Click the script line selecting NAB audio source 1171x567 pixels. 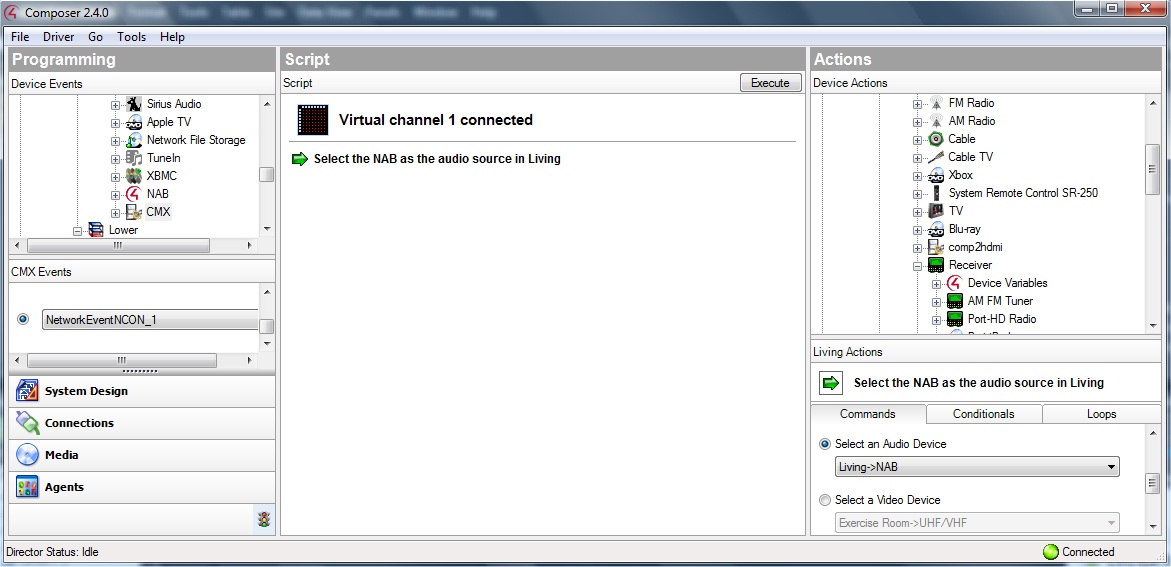[x=437, y=159]
